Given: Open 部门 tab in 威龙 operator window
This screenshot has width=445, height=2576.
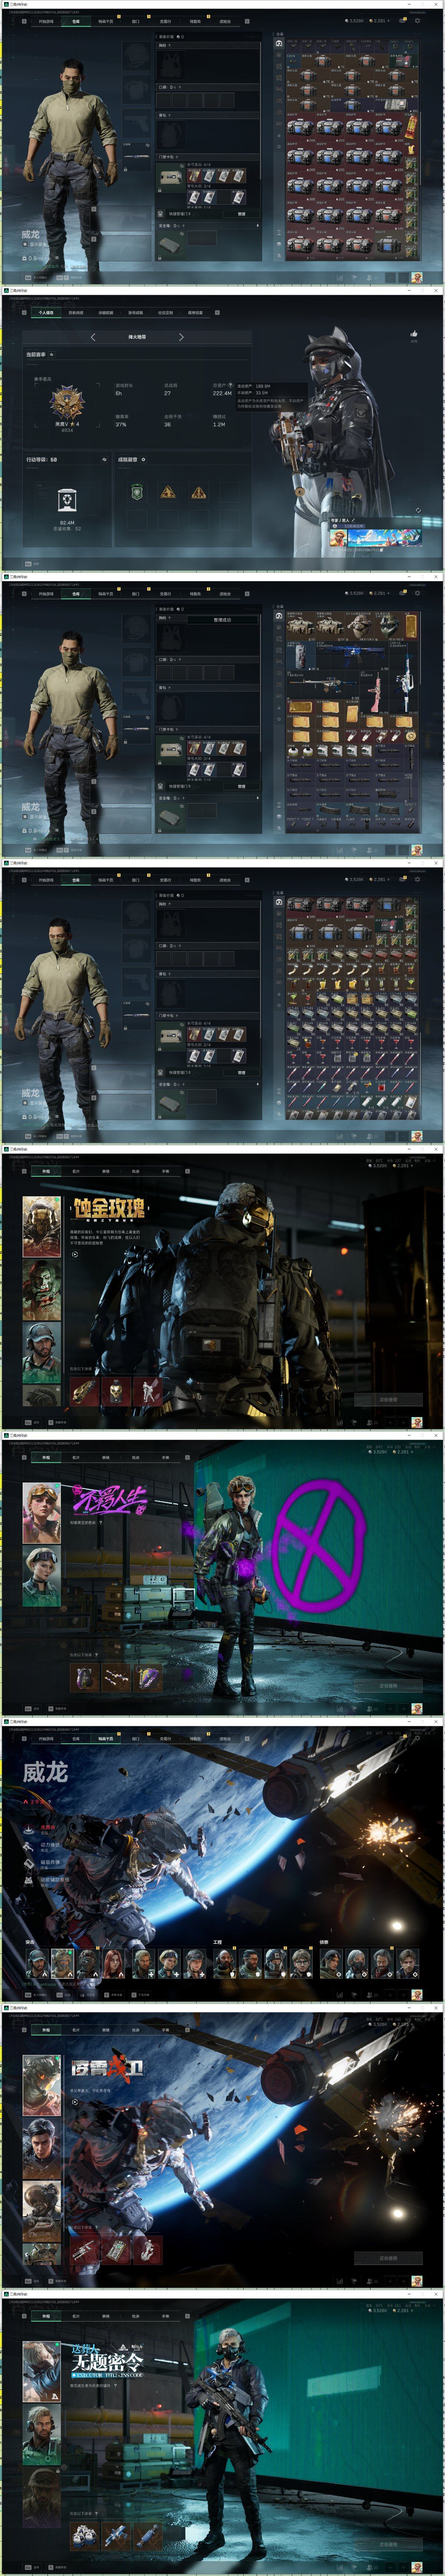Looking at the screenshot, I should point(136,1739).
